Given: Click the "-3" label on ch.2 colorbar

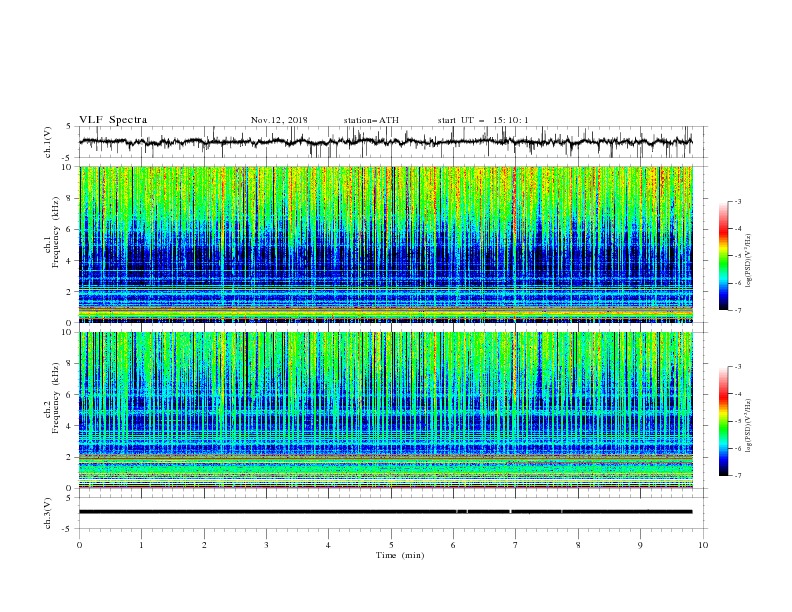Looking at the screenshot, I should [738, 367].
